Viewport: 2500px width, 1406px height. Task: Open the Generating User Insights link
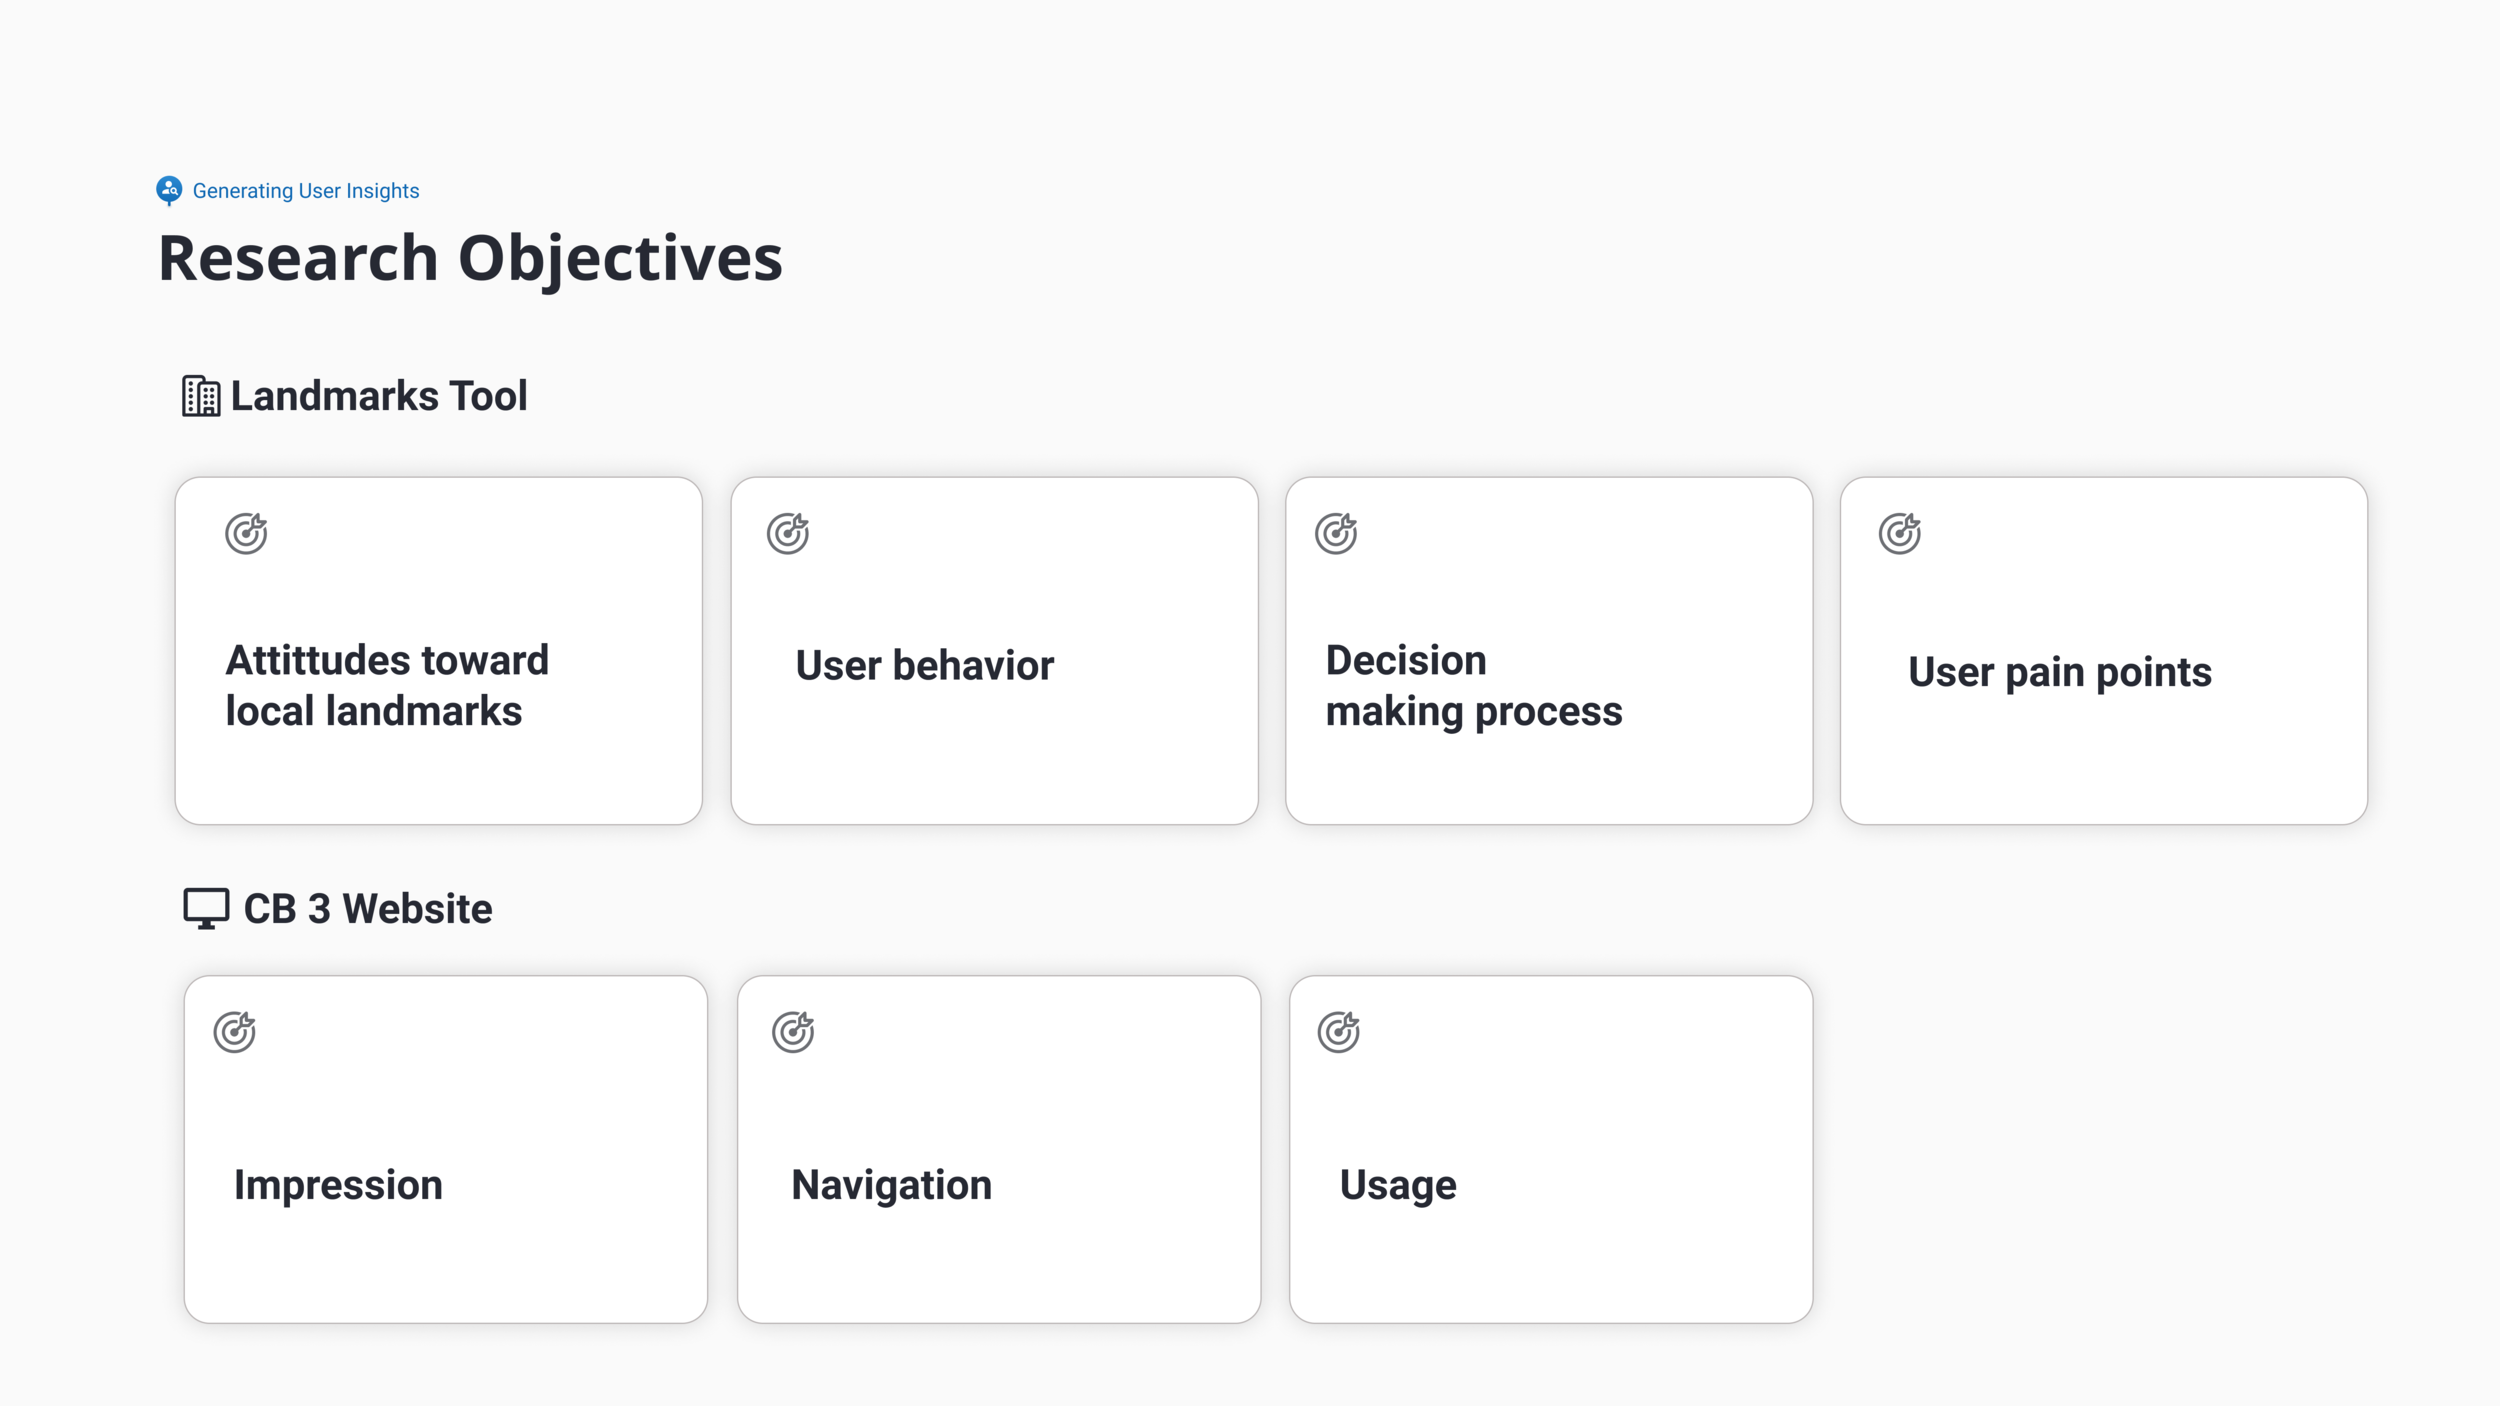[x=306, y=191]
